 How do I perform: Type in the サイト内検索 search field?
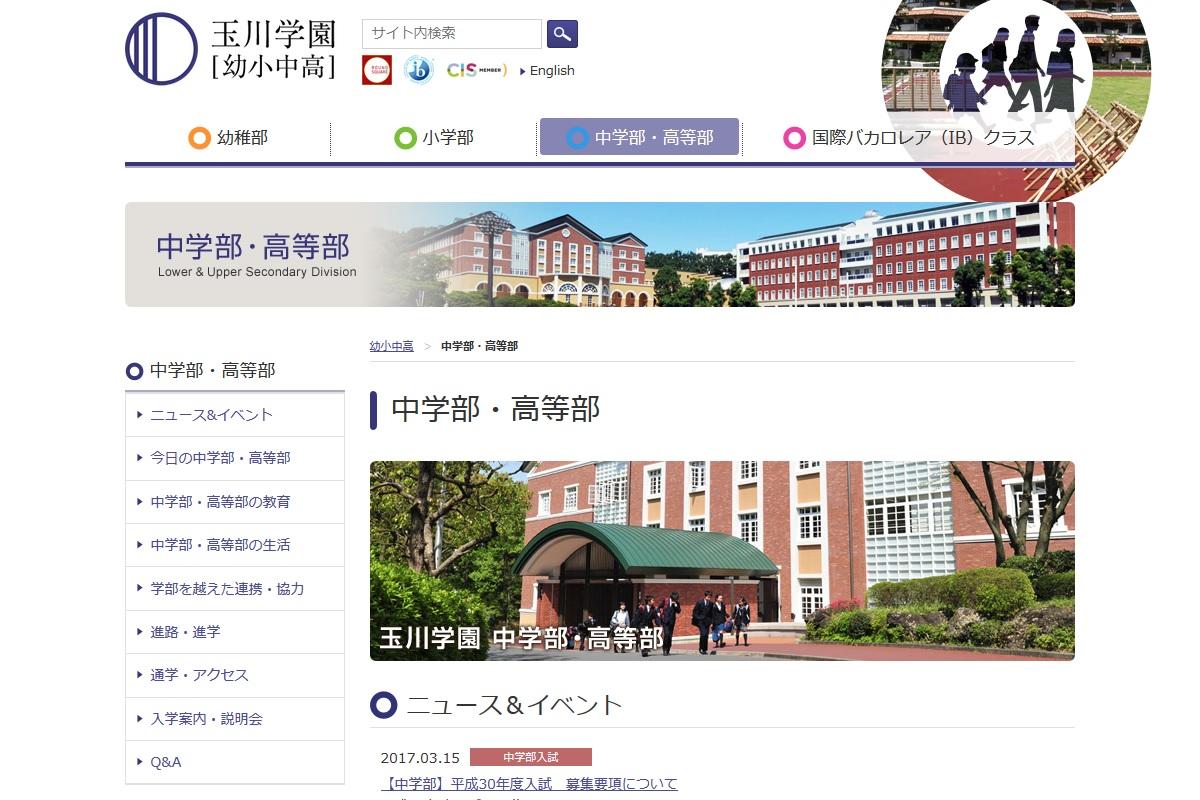coord(451,34)
